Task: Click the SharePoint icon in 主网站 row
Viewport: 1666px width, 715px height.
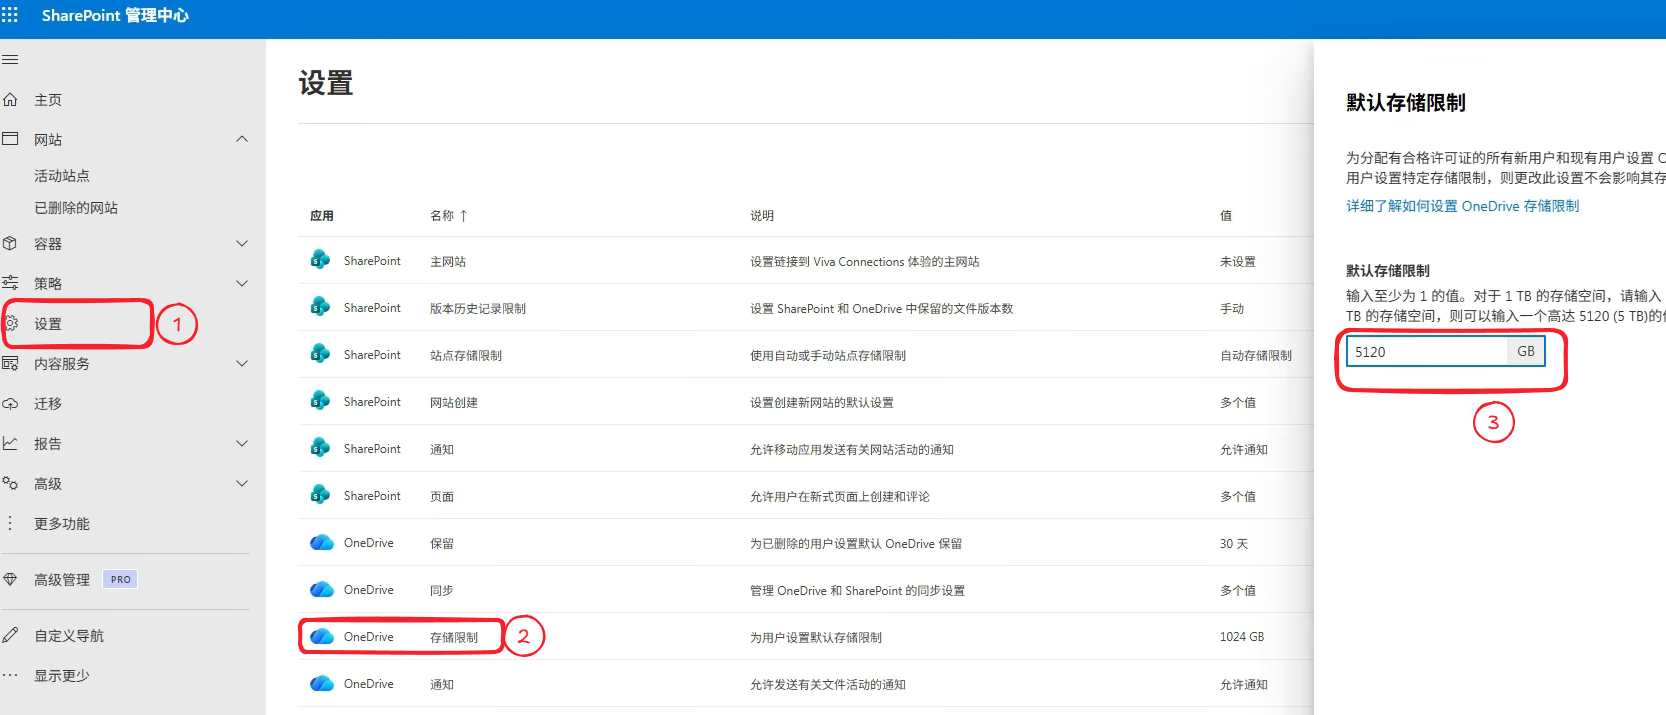Action: coord(320,260)
